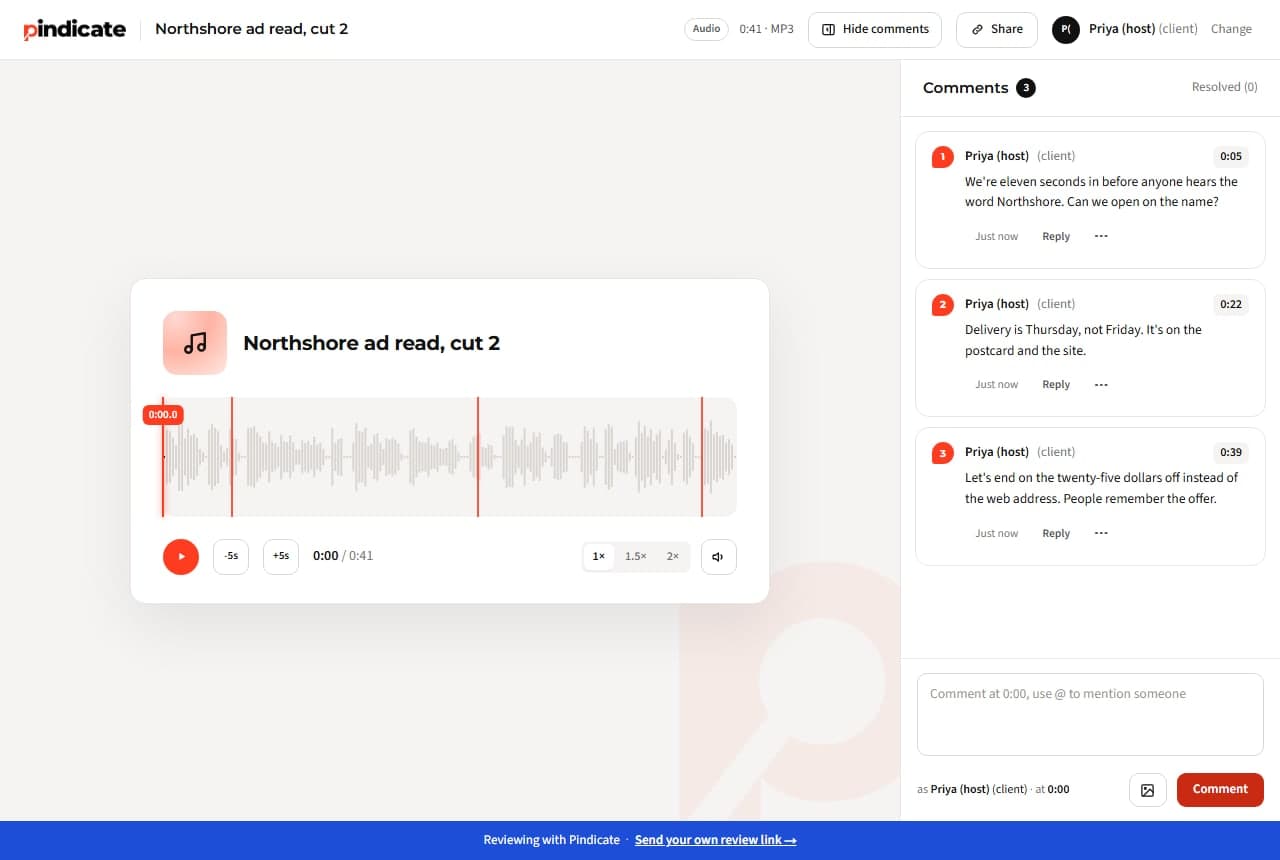Click the header title Northshore ad read, cut 2
The width and height of the screenshot is (1280, 860).
pos(252,29)
